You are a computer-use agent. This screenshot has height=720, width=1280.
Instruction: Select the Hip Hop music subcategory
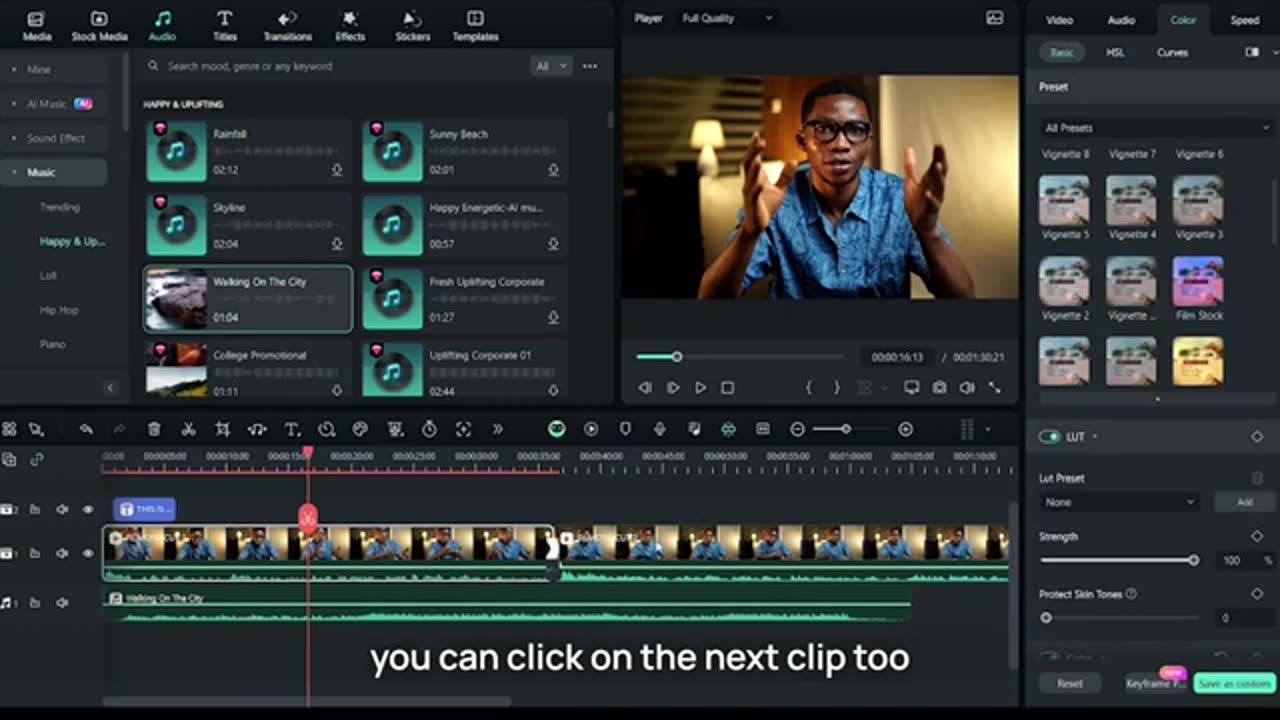58,310
